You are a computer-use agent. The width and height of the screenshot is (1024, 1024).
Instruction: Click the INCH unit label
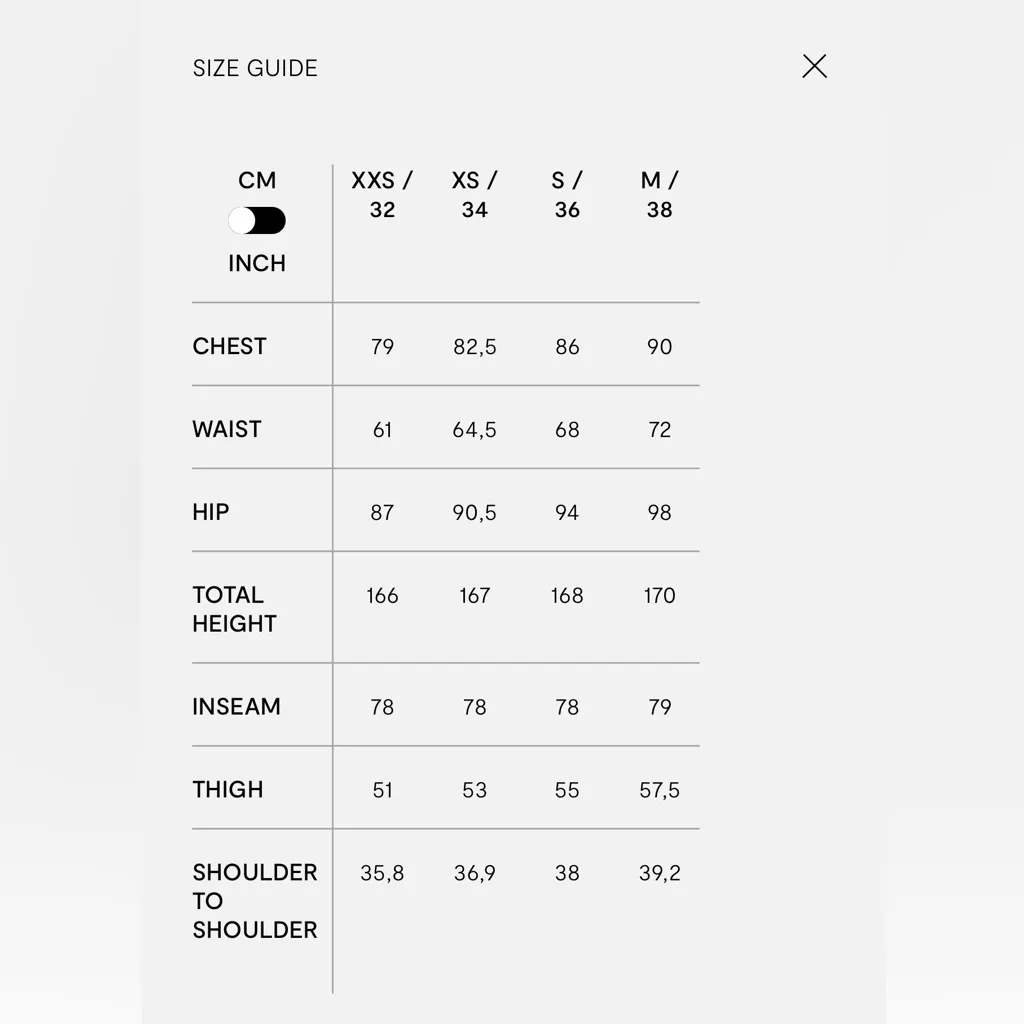pyautogui.click(x=257, y=263)
